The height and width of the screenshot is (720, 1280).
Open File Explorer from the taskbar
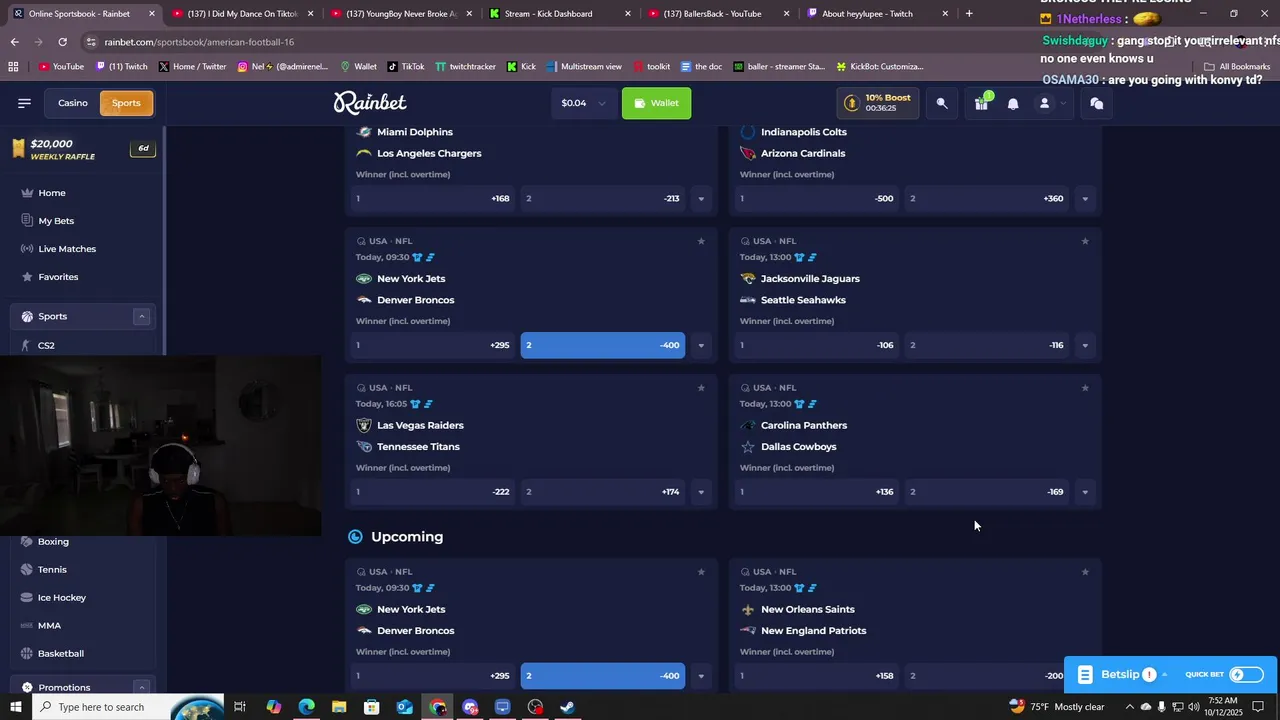(x=339, y=707)
